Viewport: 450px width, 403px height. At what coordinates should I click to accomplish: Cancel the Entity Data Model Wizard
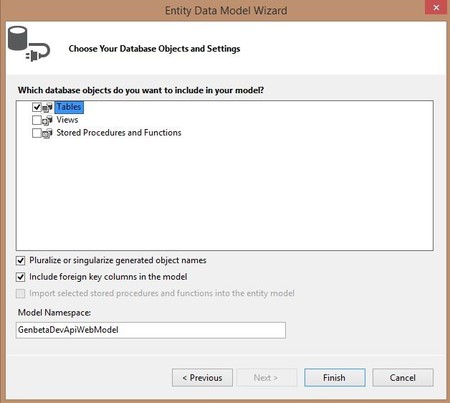point(403,378)
